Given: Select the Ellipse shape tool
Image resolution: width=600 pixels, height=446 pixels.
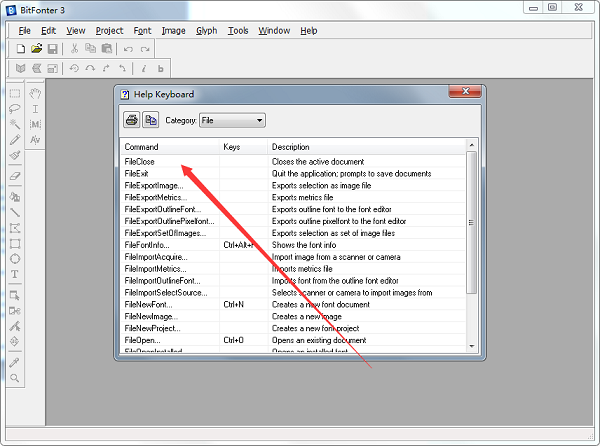Looking at the screenshot, I should click(x=15, y=259).
